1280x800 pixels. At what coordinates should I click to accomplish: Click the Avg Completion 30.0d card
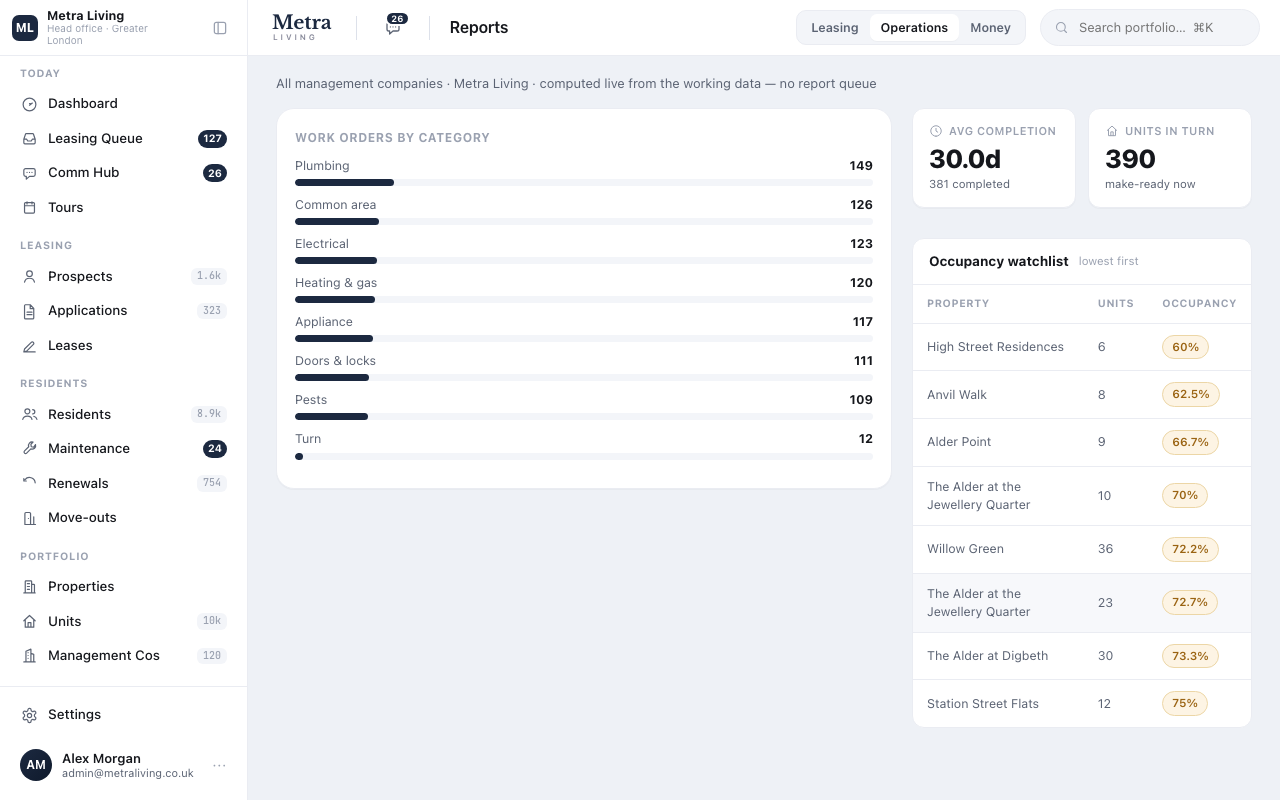pos(994,158)
